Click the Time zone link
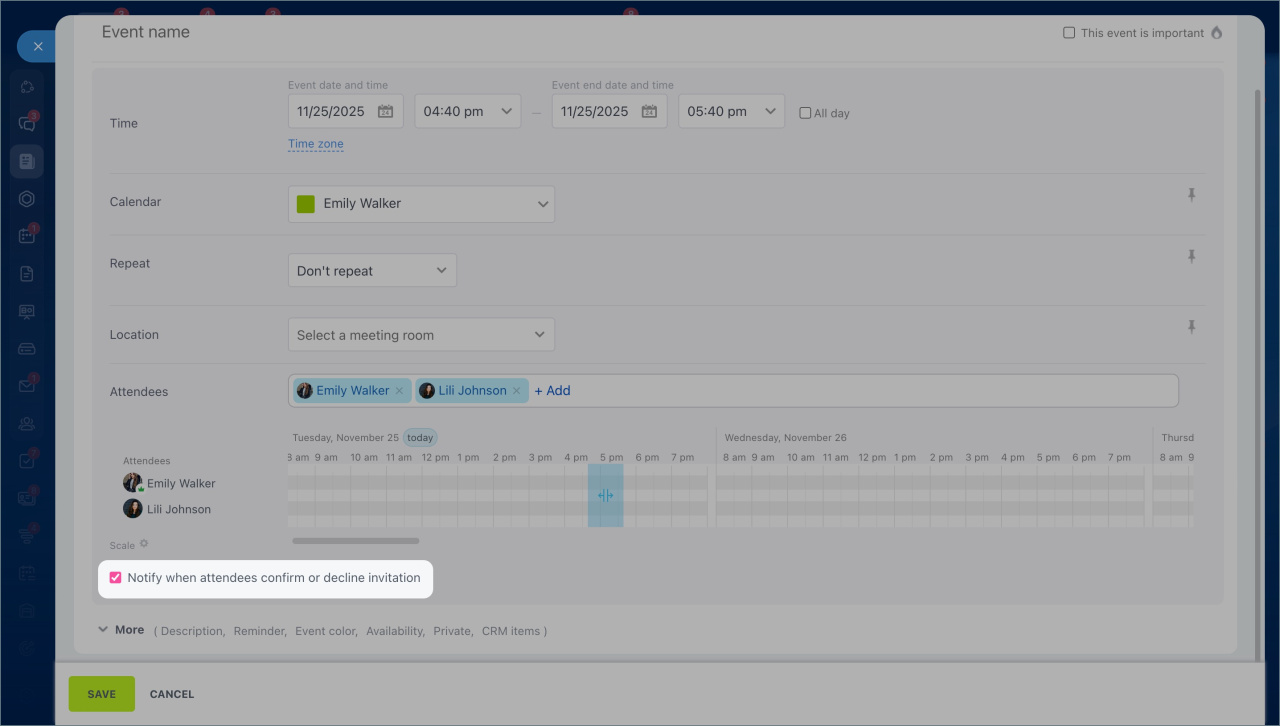Viewport: 1280px width, 726px height. (316, 144)
